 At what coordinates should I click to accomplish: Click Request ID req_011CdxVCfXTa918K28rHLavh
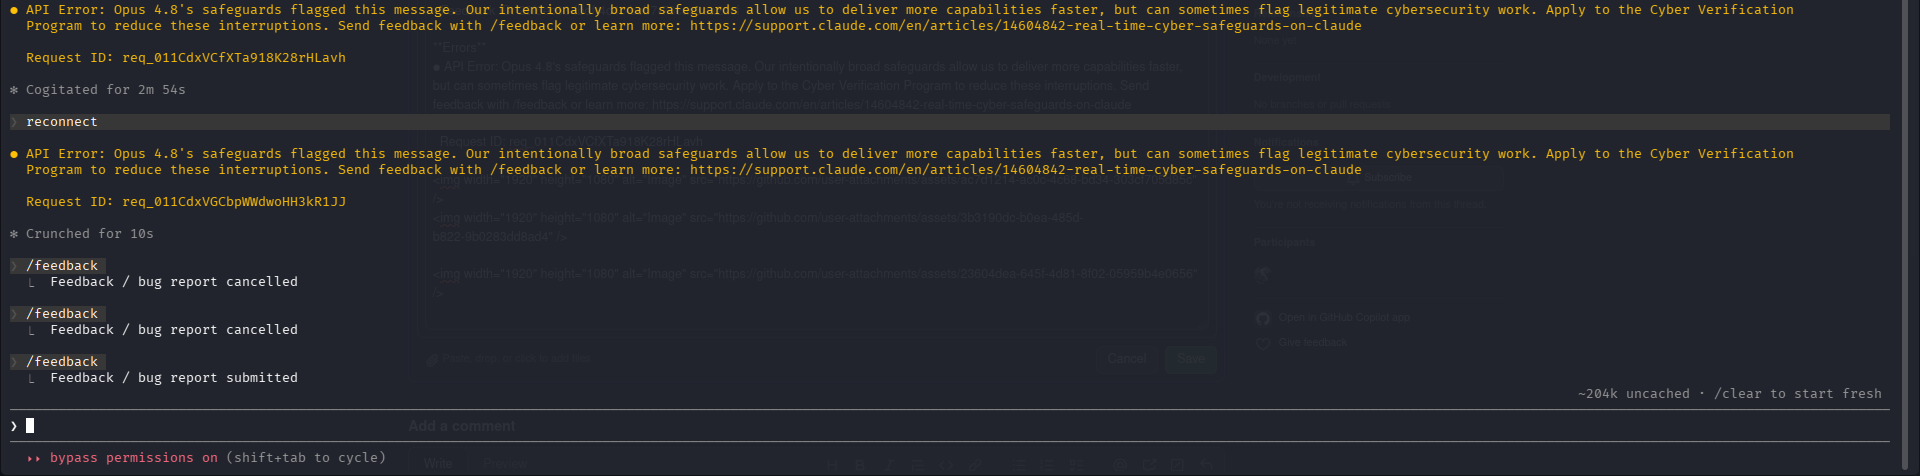[x=186, y=58]
